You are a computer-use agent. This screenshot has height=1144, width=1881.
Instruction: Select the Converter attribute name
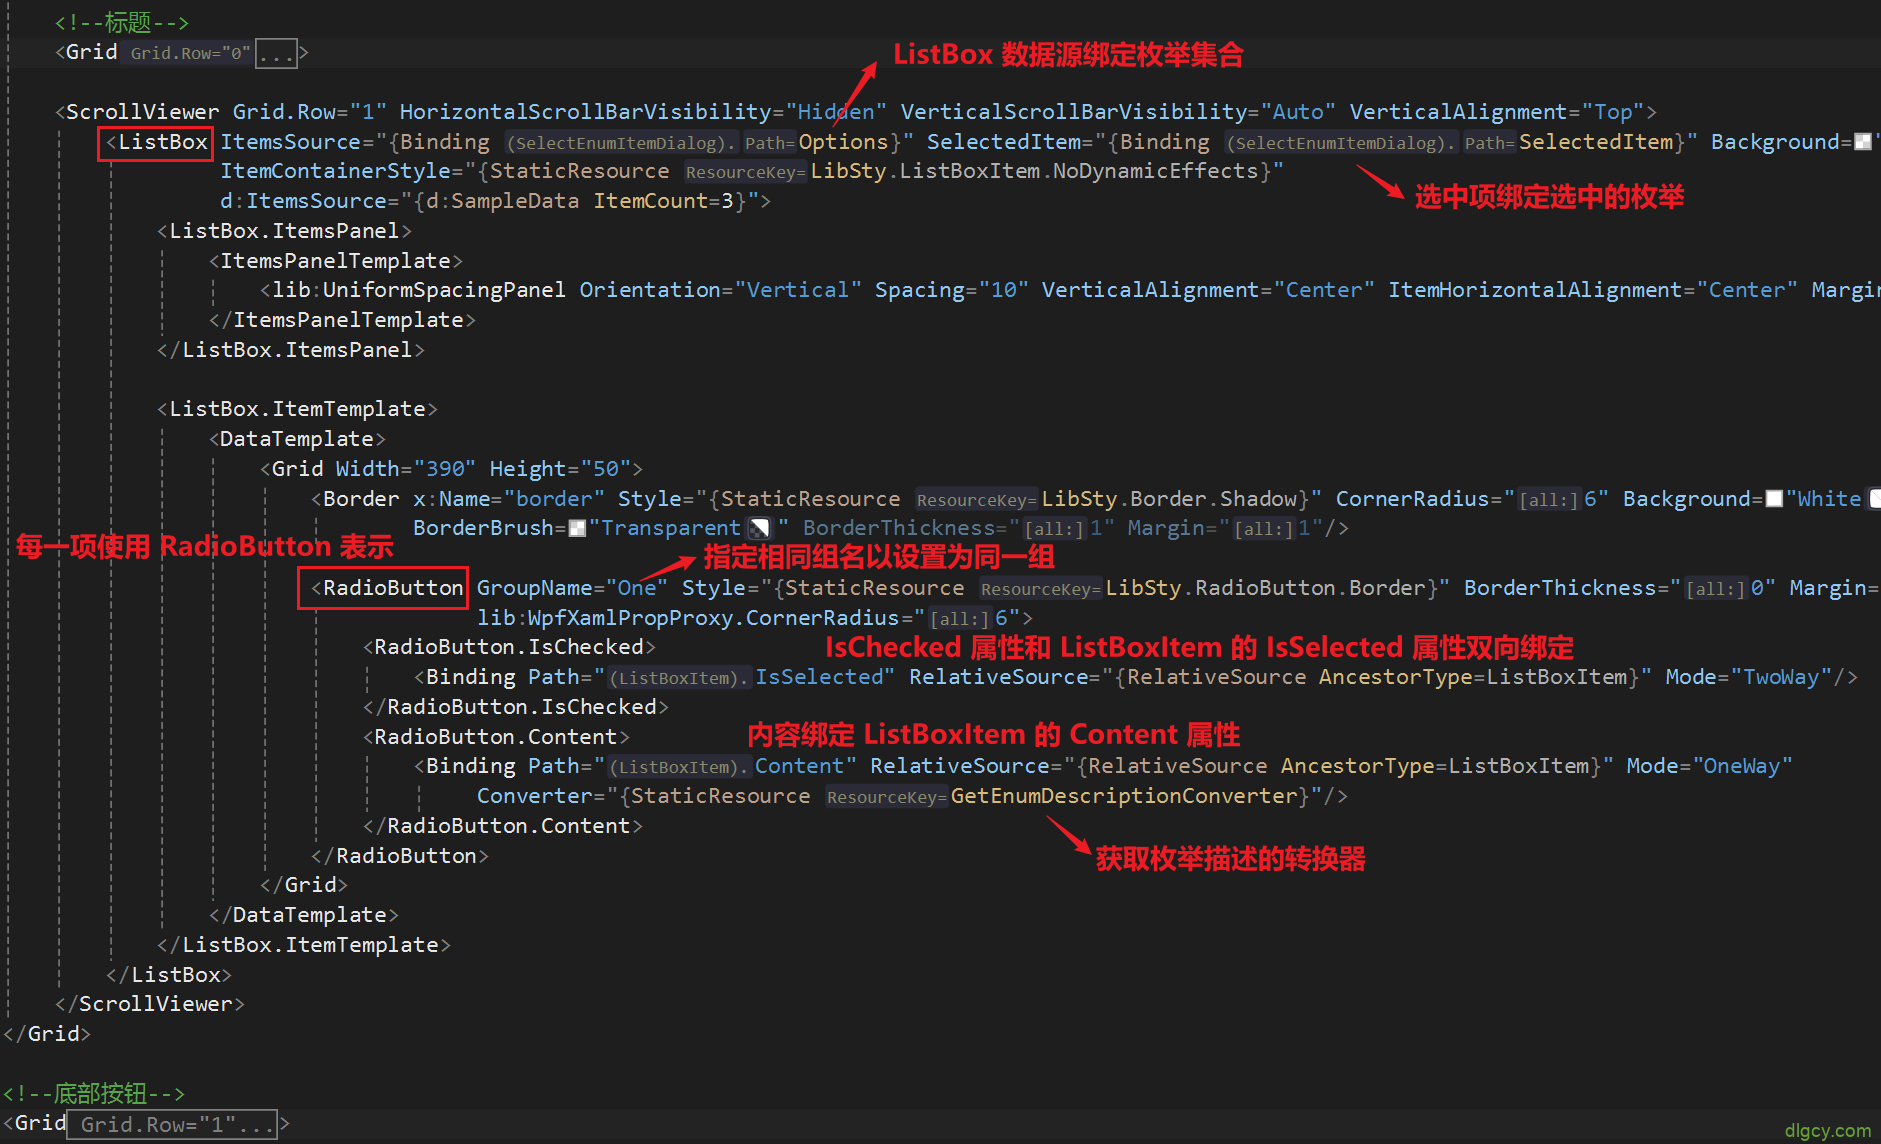534,796
